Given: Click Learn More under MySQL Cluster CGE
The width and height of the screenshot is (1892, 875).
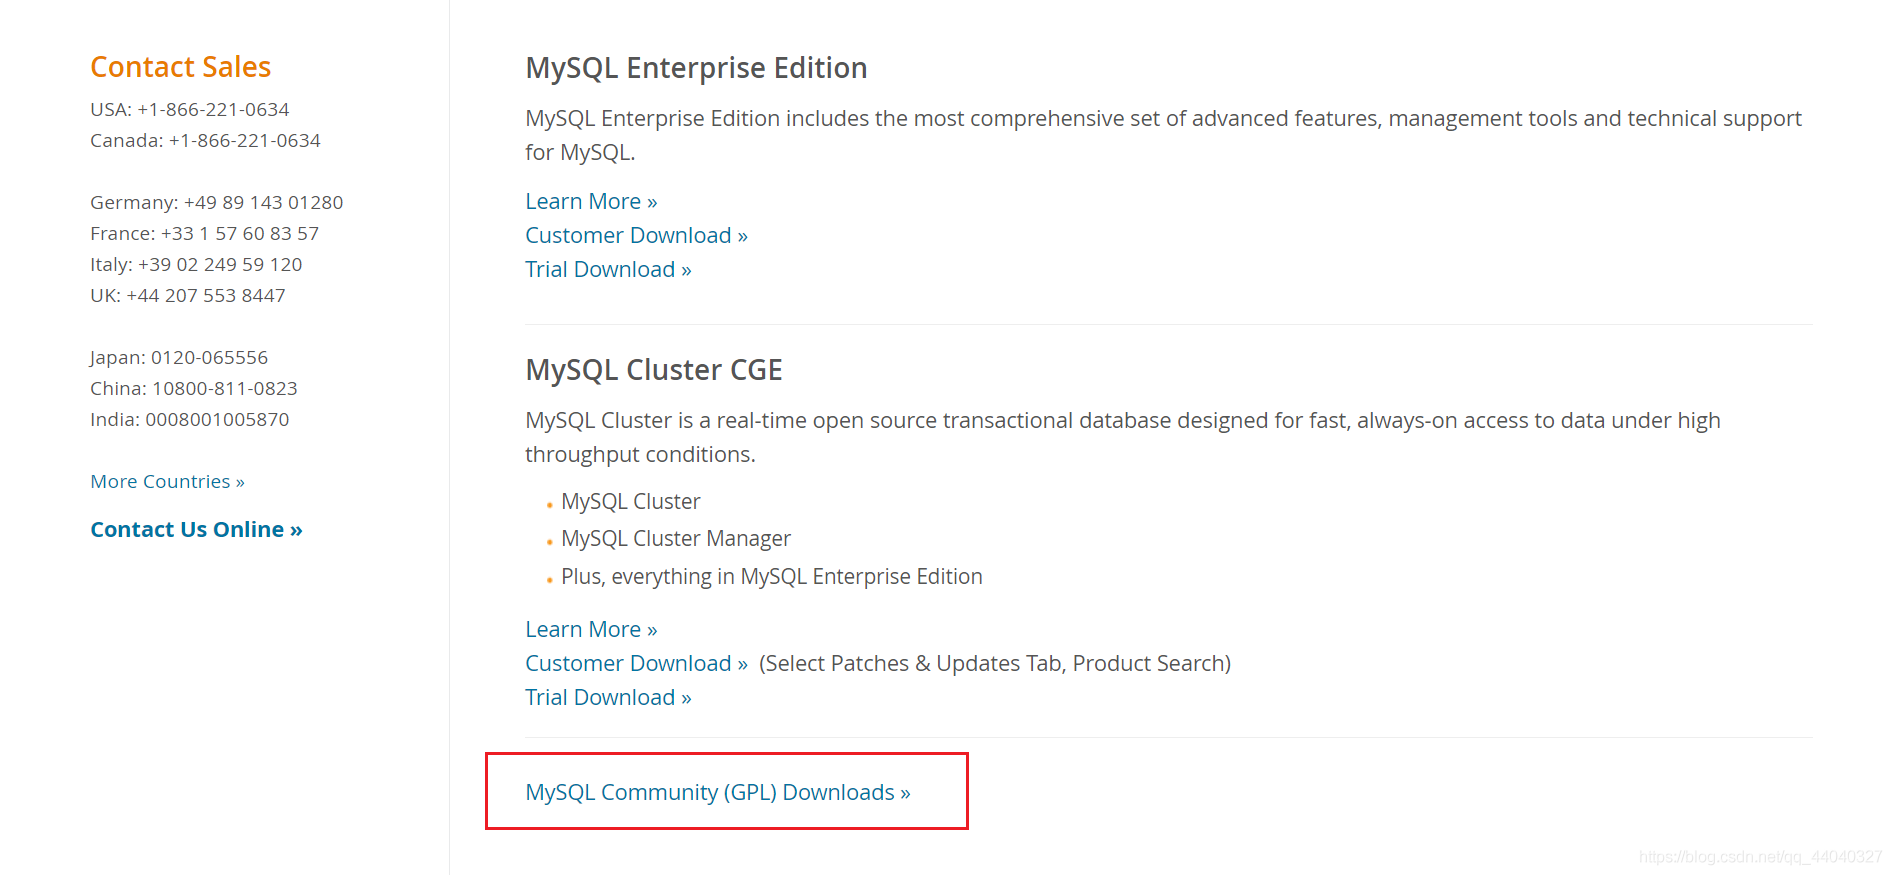Looking at the screenshot, I should pyautogui.click(x=590, y=629).
